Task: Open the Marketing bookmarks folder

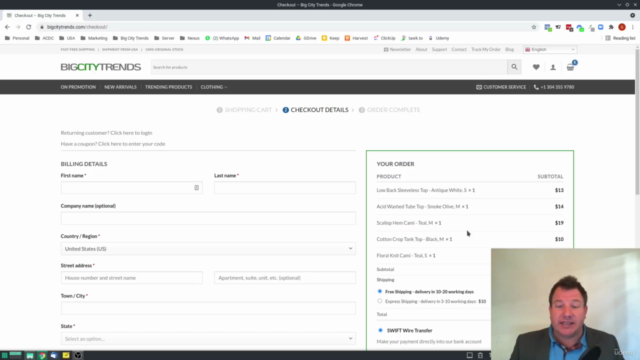Action: click(94, 38)
